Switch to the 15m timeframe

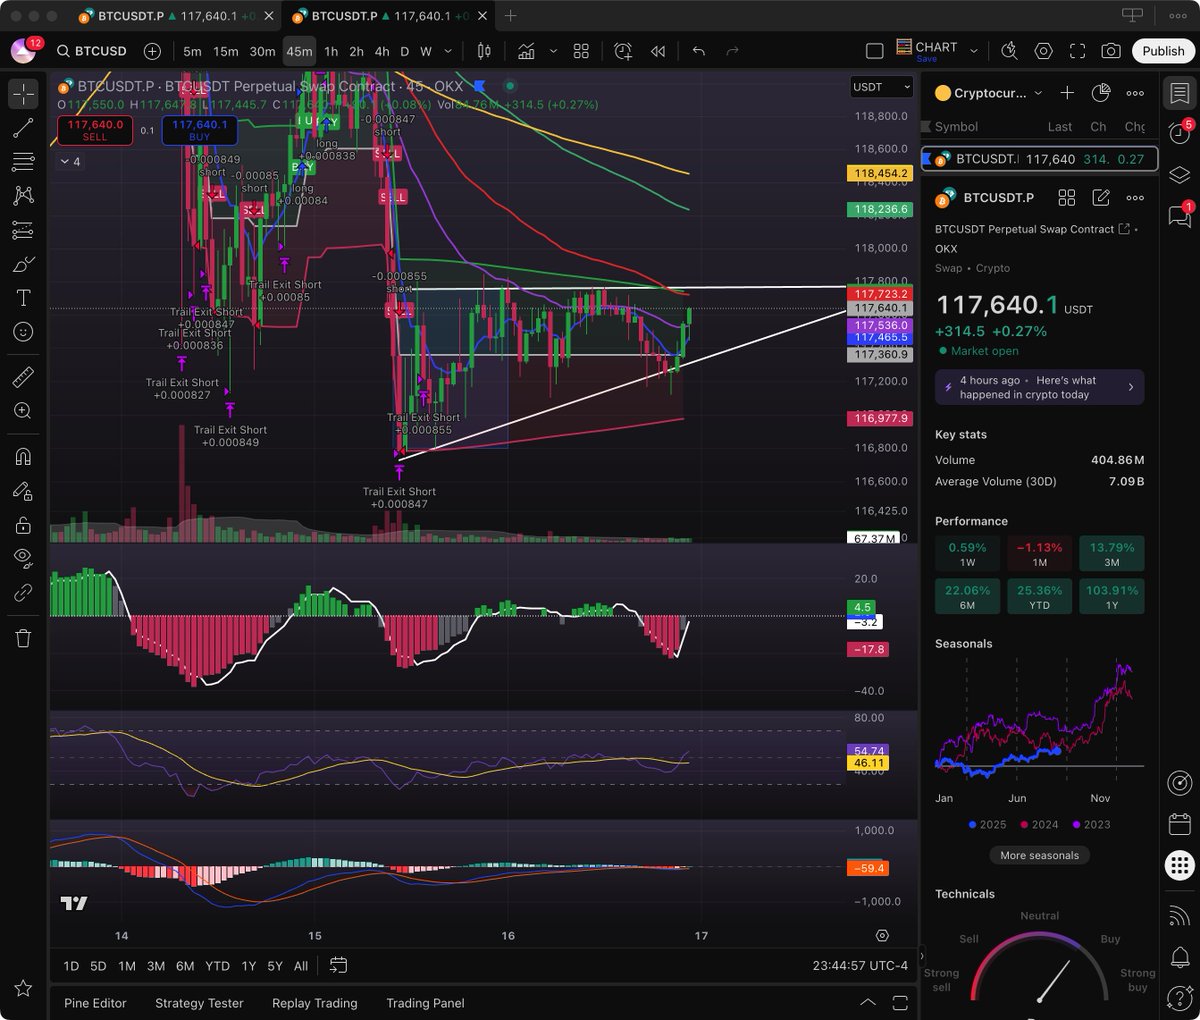(226, 51)
